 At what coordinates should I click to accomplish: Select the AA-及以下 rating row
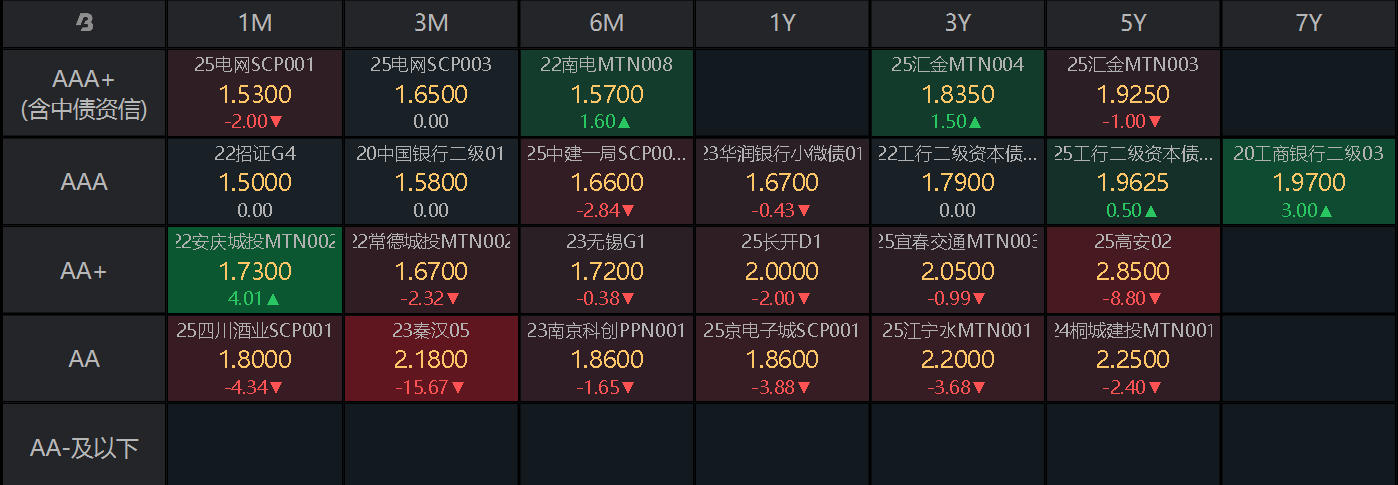84,448
